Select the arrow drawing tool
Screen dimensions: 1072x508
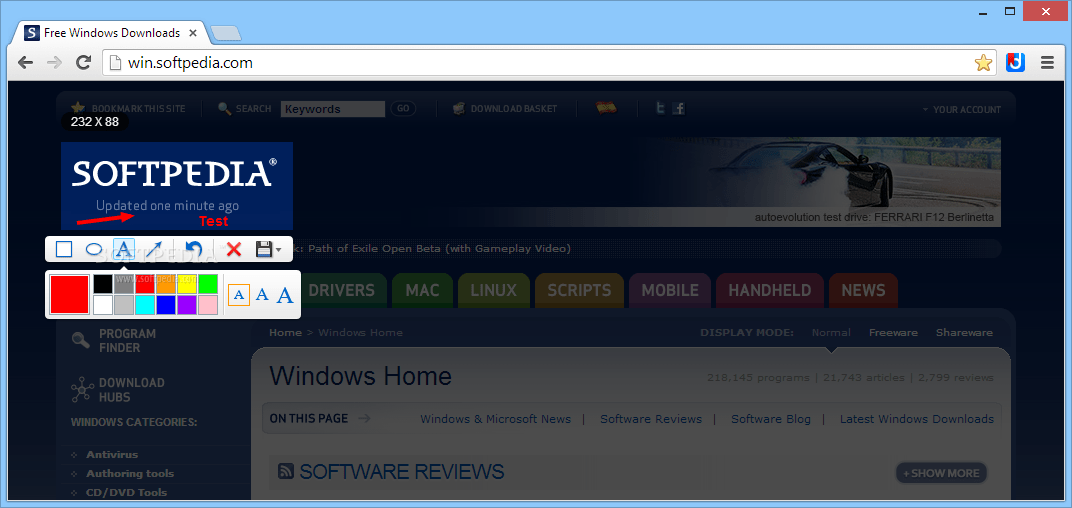154,250
